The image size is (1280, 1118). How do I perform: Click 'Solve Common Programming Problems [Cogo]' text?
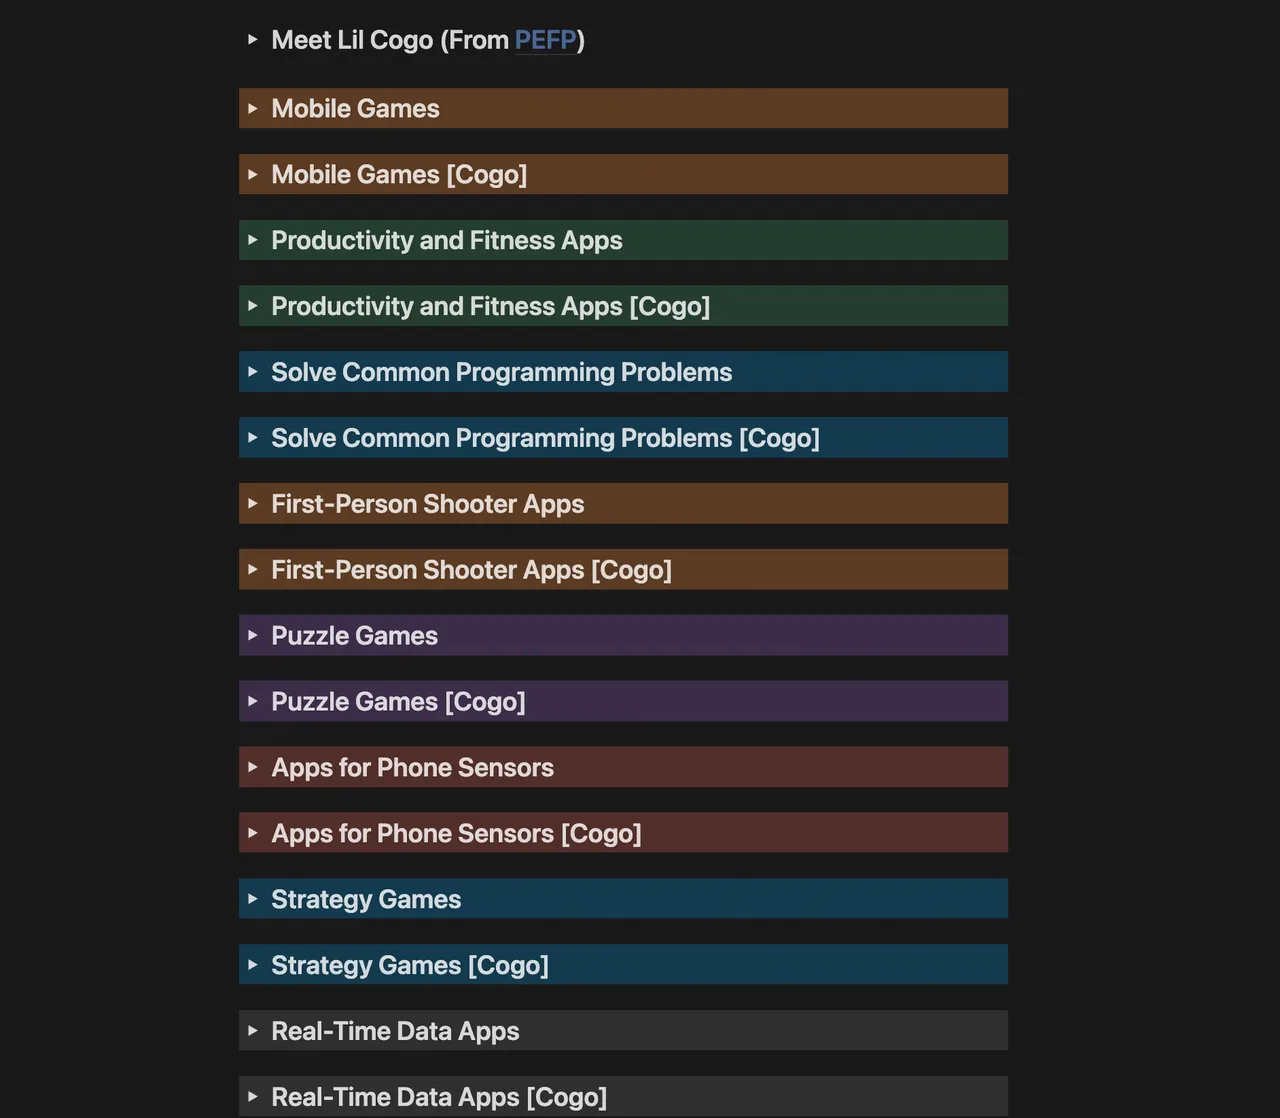pos(546,438)
